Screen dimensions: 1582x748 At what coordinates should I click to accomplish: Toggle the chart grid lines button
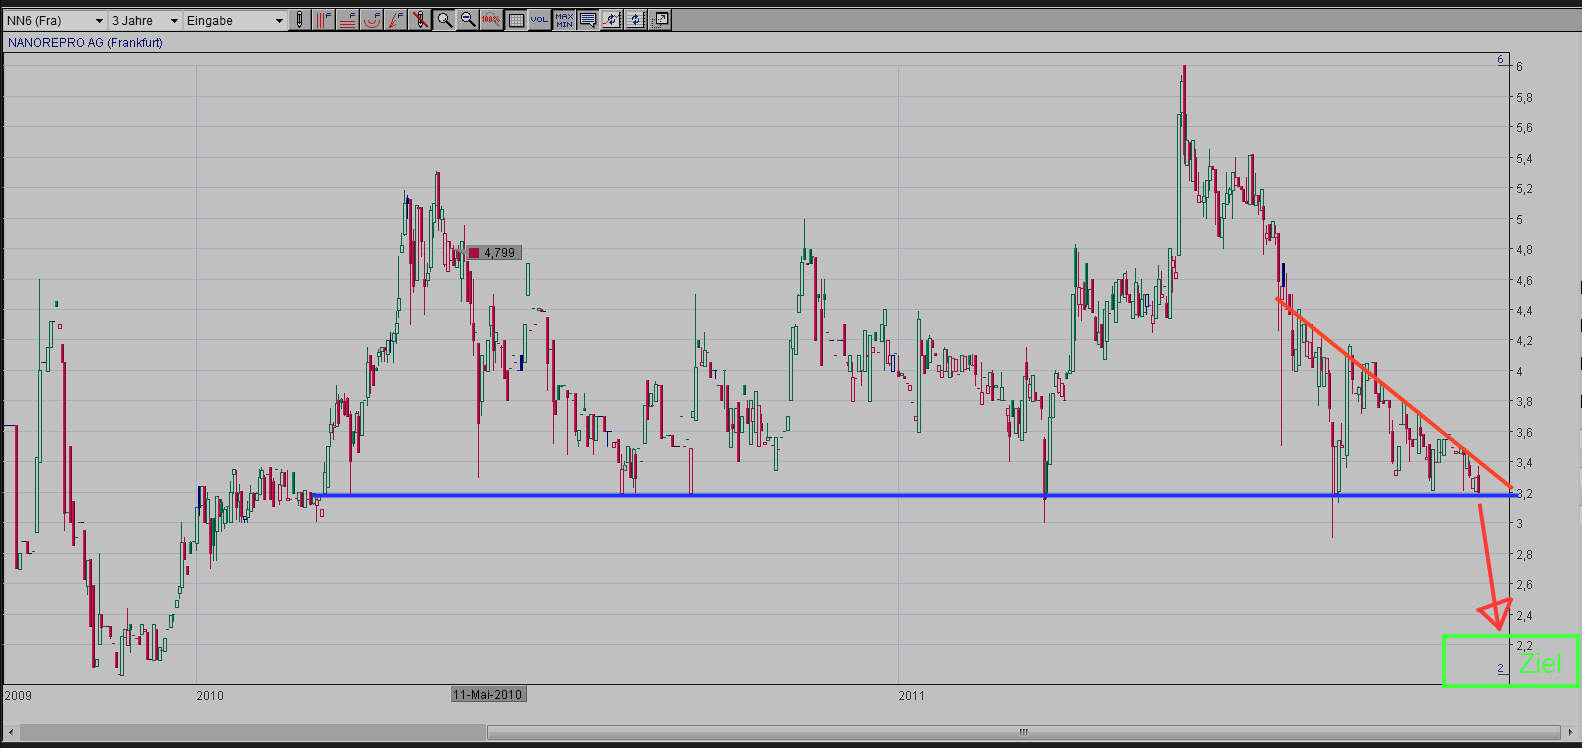pos(515,20)
